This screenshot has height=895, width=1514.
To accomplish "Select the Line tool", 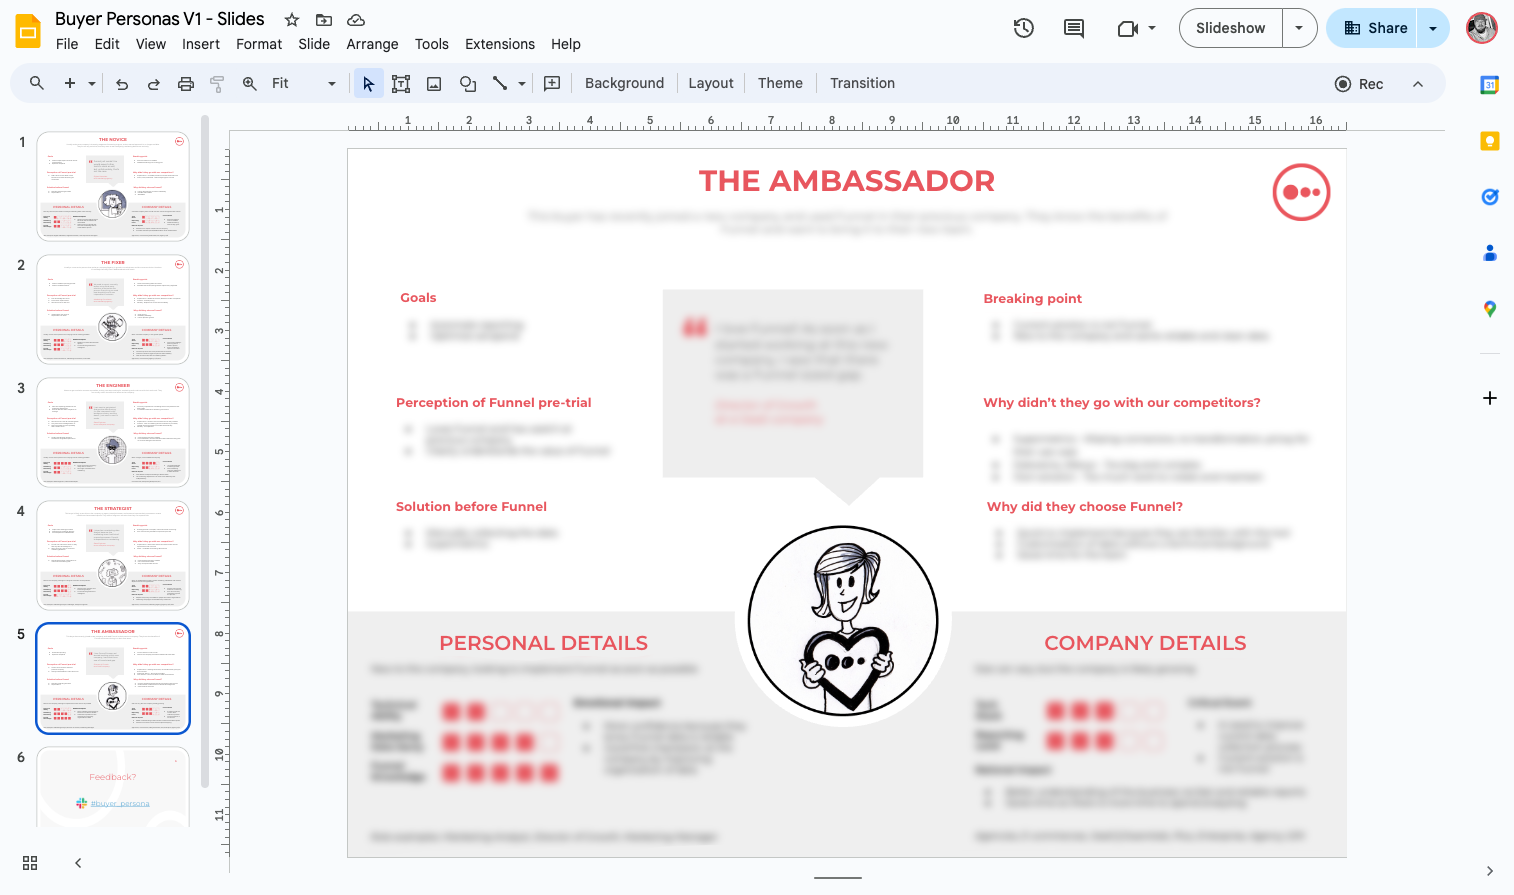I will (x=500, y=84).
